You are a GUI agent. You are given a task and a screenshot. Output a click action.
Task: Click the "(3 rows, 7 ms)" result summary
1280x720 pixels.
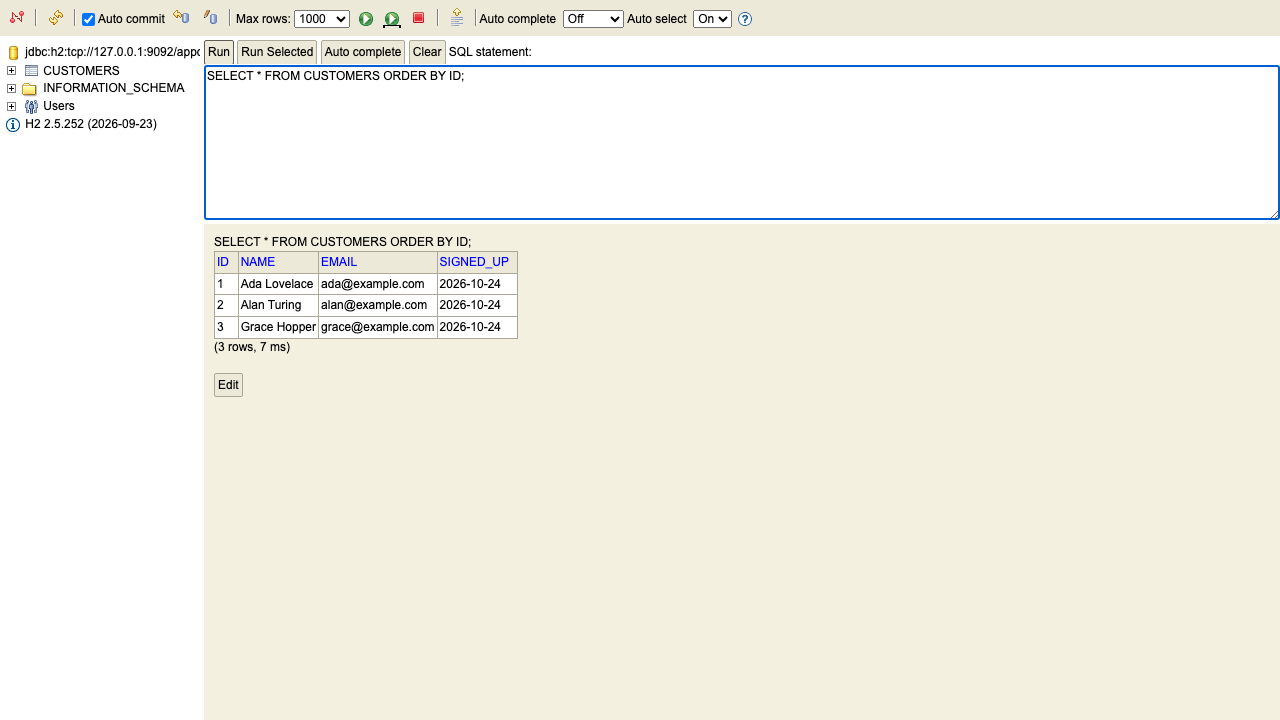[252, 347]
